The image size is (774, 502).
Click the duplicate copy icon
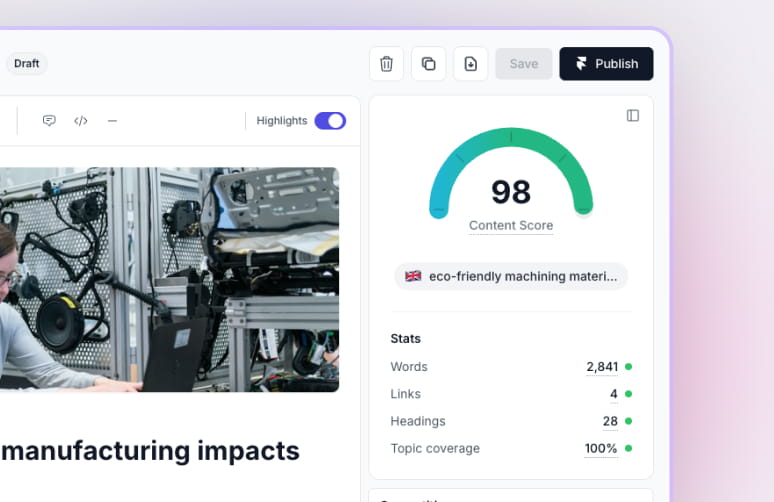pyautogui.click(x=428, y=64)
